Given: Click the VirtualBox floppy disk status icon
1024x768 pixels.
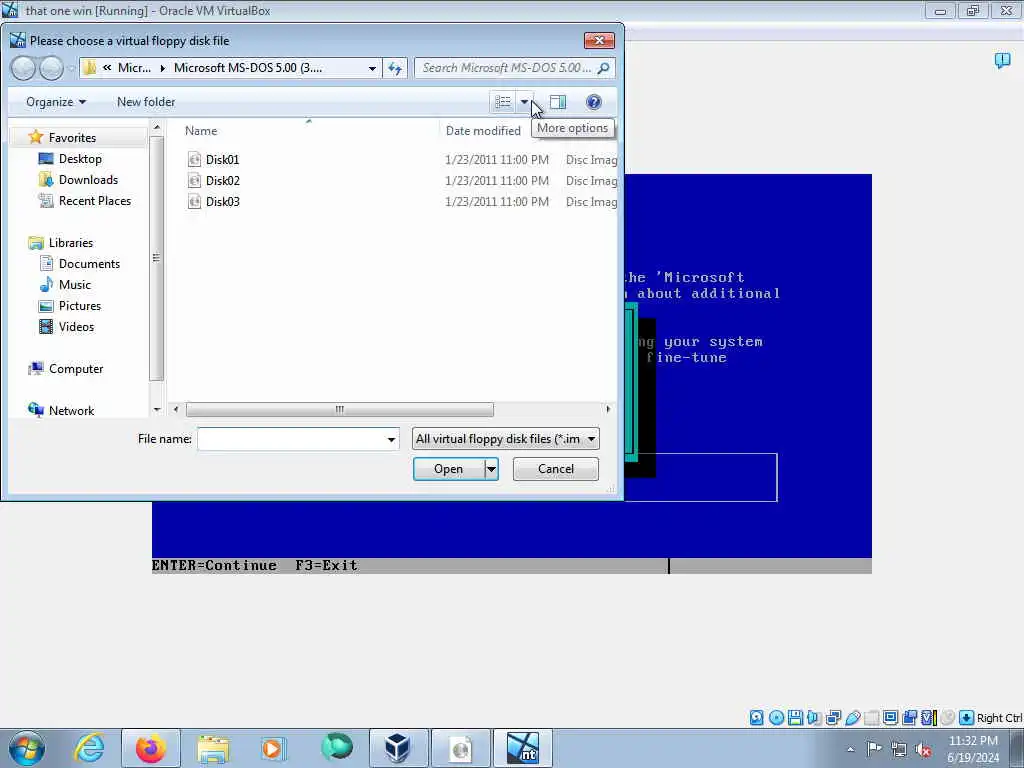Looking at the screenshot, I should (795, 718).
